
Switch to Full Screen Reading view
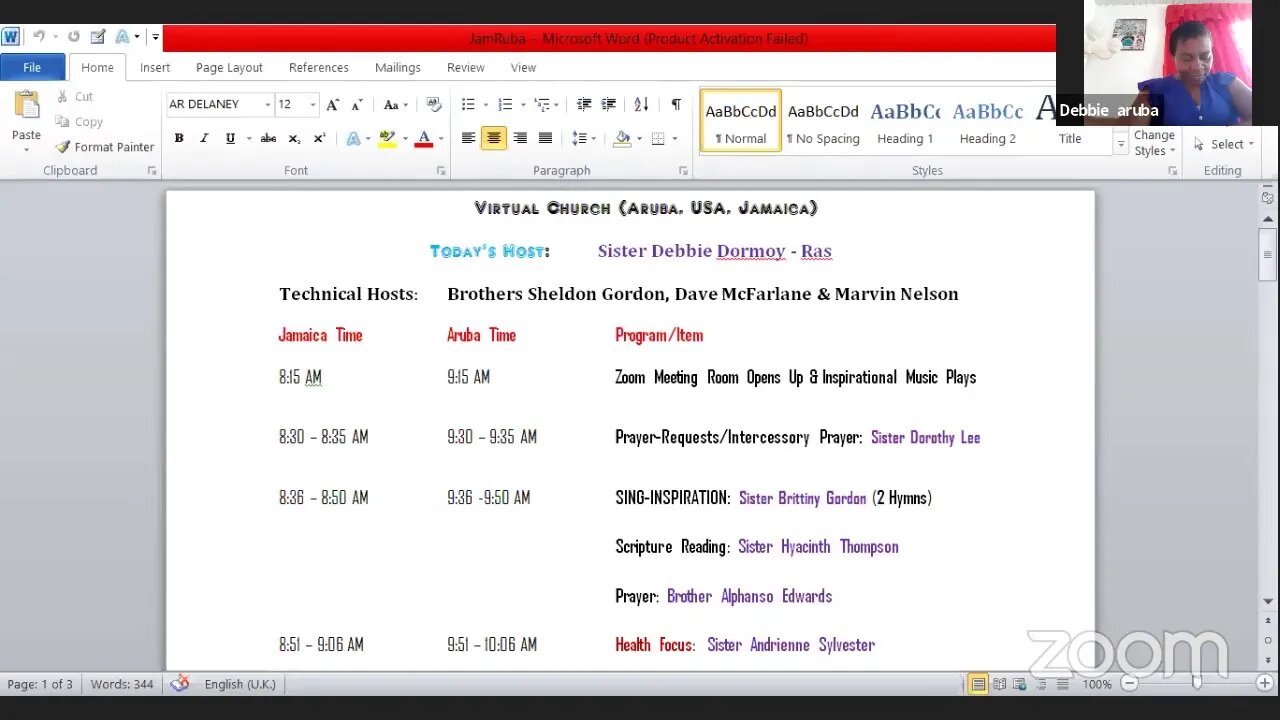[x=999, y=684]
